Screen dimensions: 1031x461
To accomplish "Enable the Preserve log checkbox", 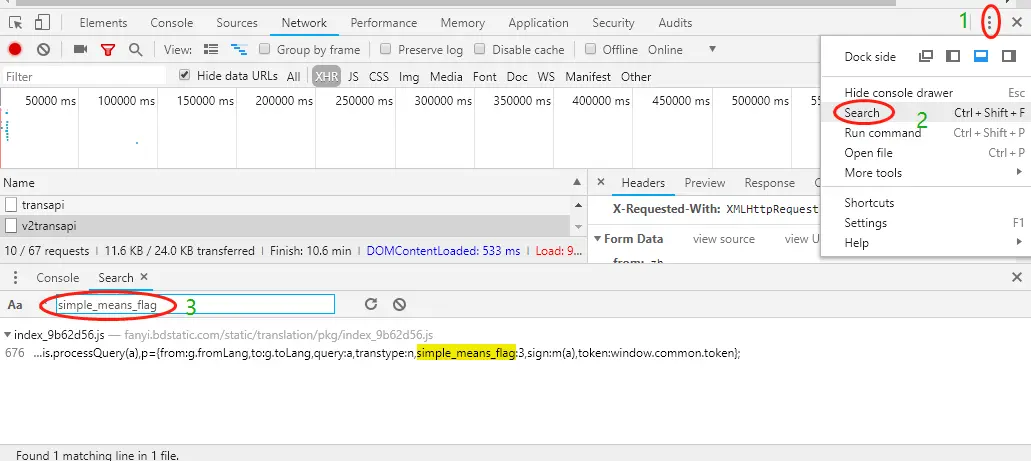I will pos(385,49).
